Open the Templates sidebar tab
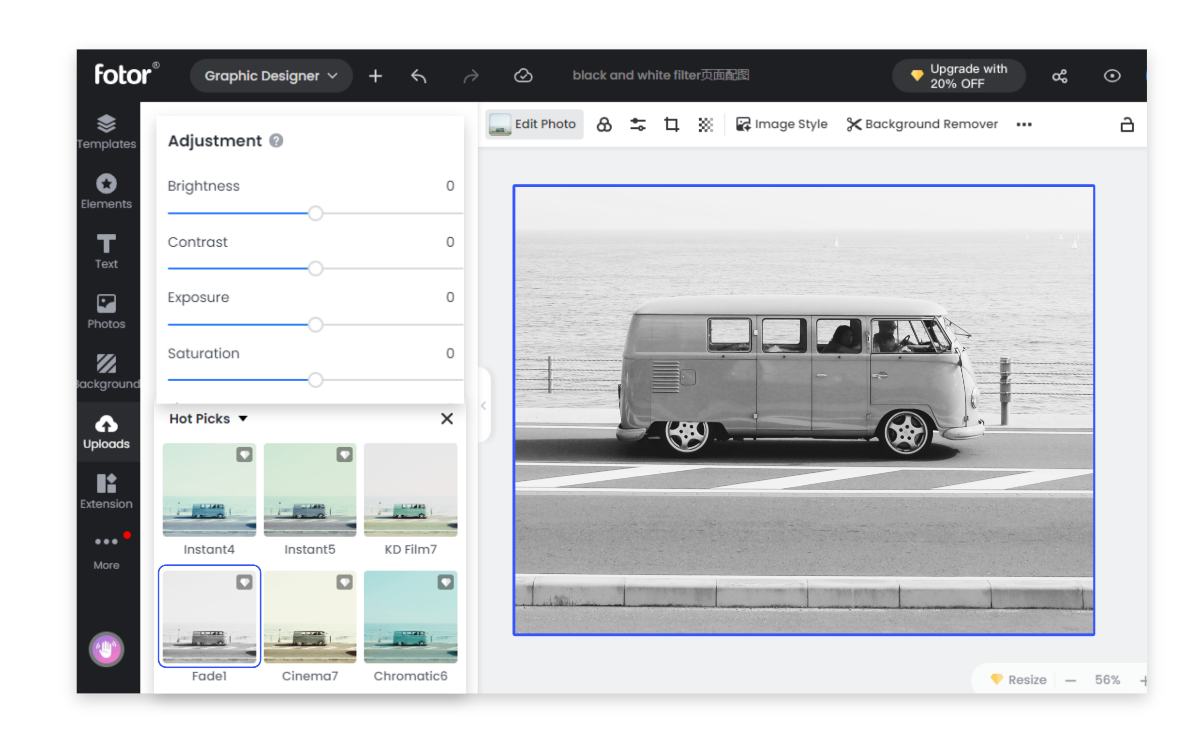Viewport: 1200px width, 750px height. pos(107,132)
